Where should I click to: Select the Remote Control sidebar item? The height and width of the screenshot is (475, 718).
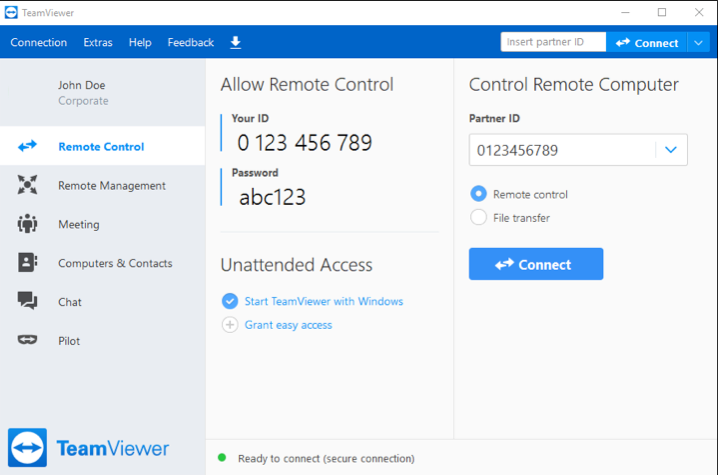103,146
